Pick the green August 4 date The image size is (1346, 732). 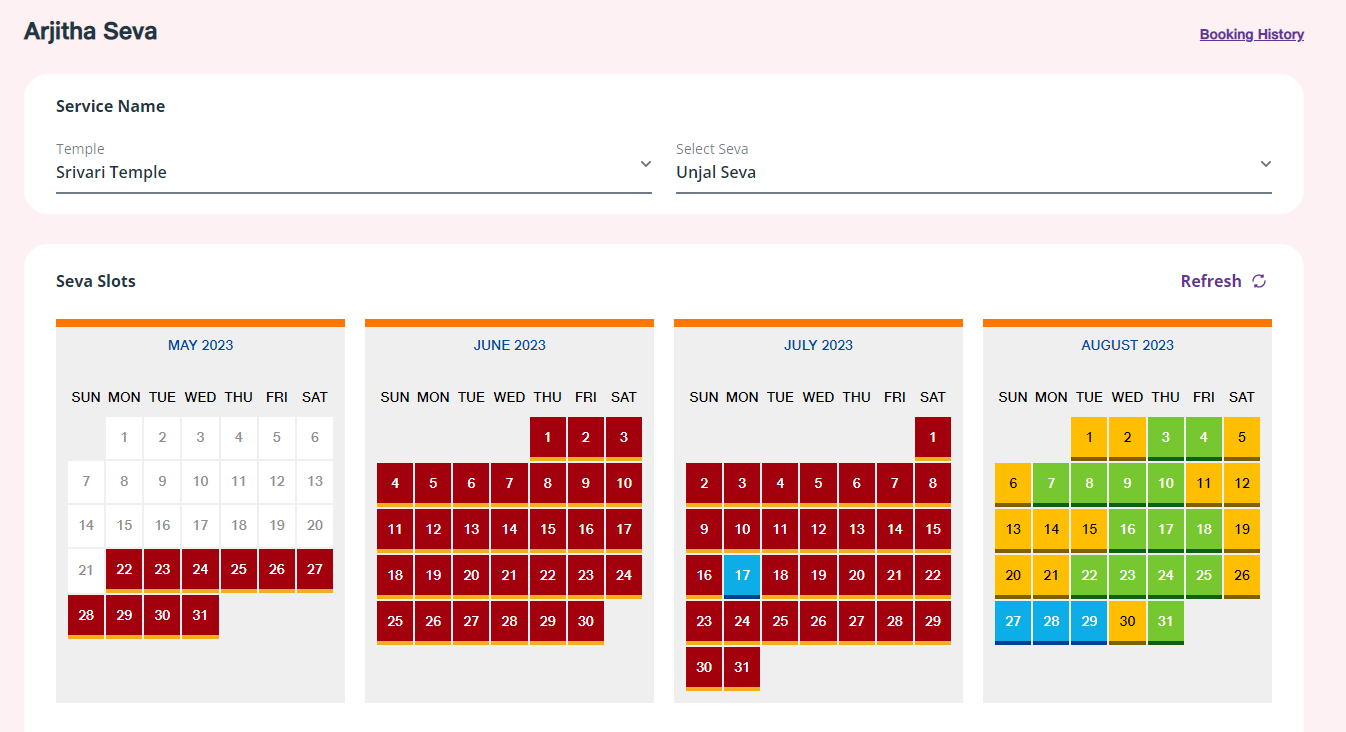click(1204, 439)
